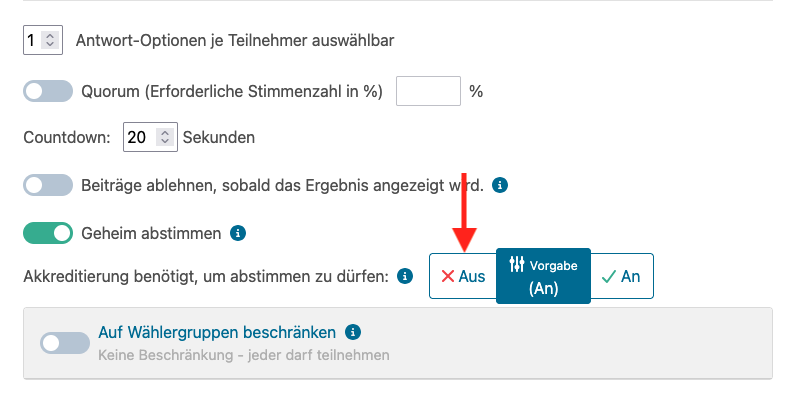
Task: Show info tooltip for Geheim abstimmen
Action: click(x=238, y=233)
